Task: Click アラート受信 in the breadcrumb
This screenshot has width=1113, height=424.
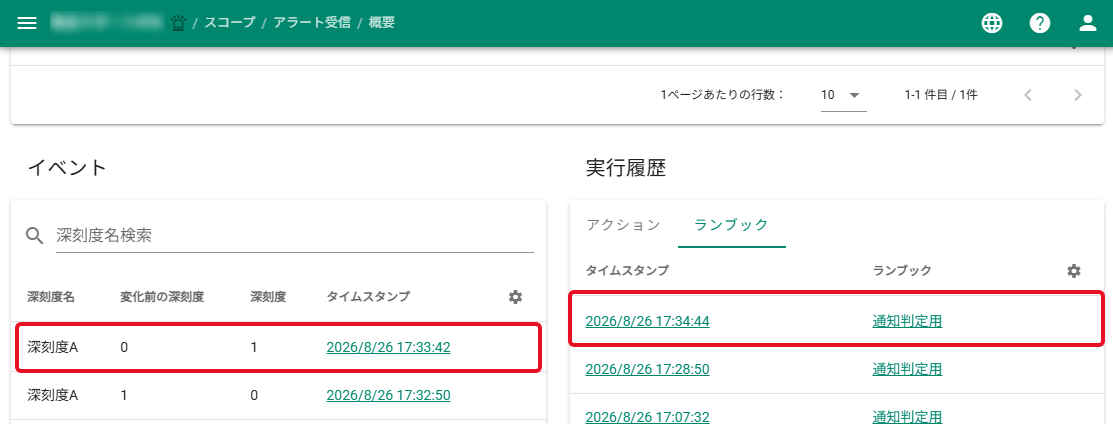Action: (312, 23)
